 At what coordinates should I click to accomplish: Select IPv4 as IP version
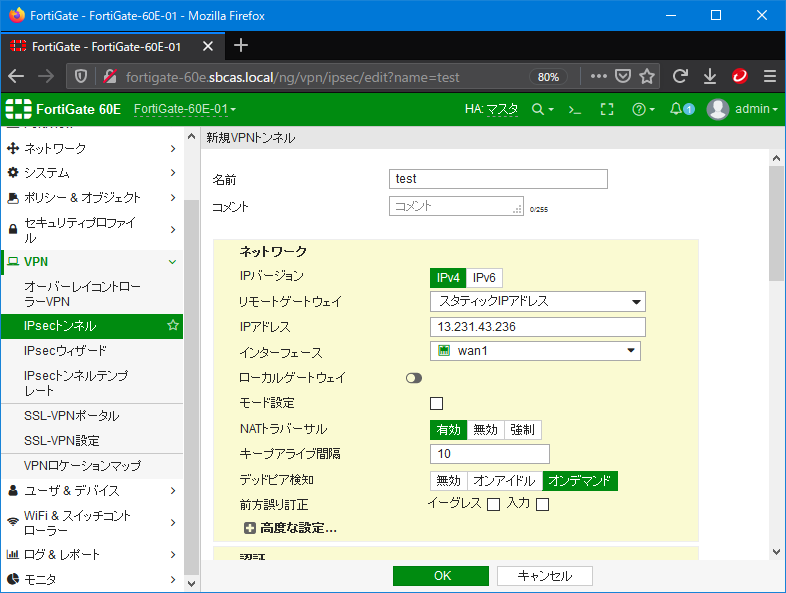point(448,278)
